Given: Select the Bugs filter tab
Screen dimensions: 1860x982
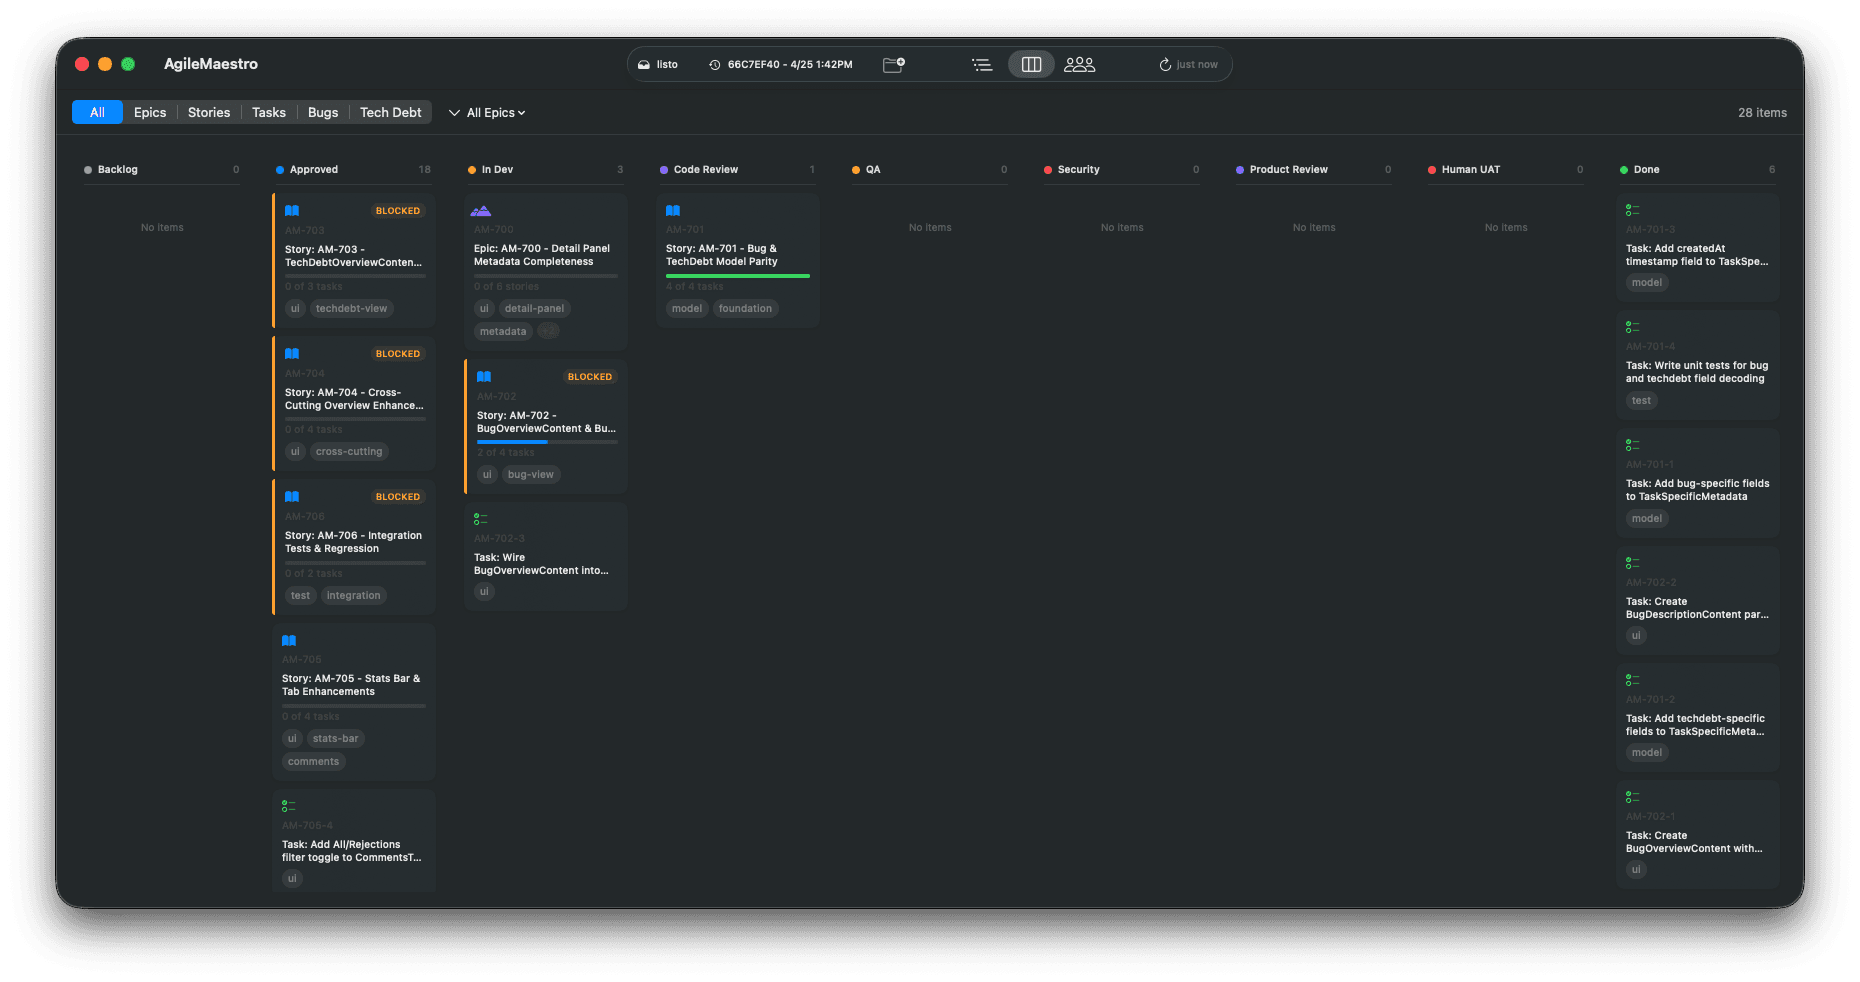Looking at the screenshot, I should point(323,113).
